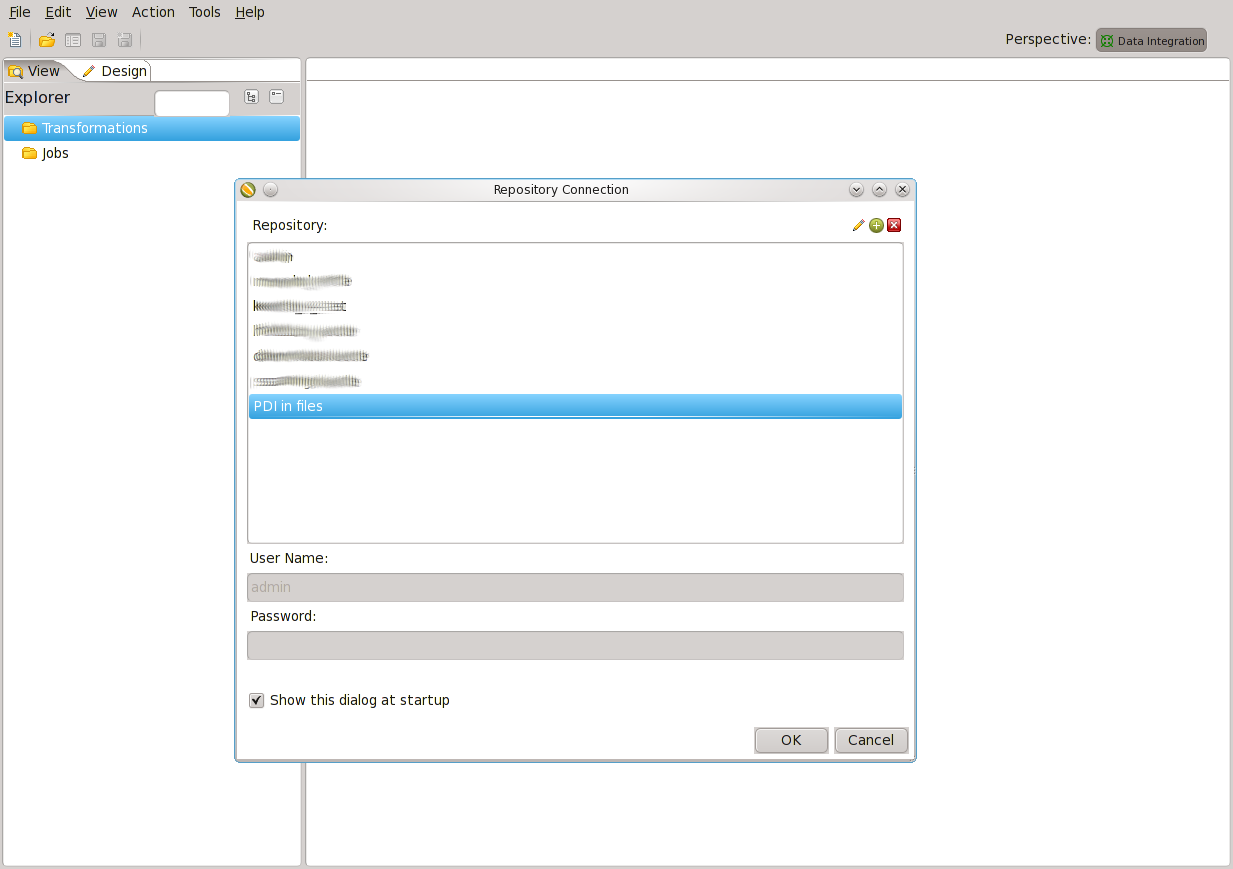Click the round pin button in dialog titlebar

(270, 190)
